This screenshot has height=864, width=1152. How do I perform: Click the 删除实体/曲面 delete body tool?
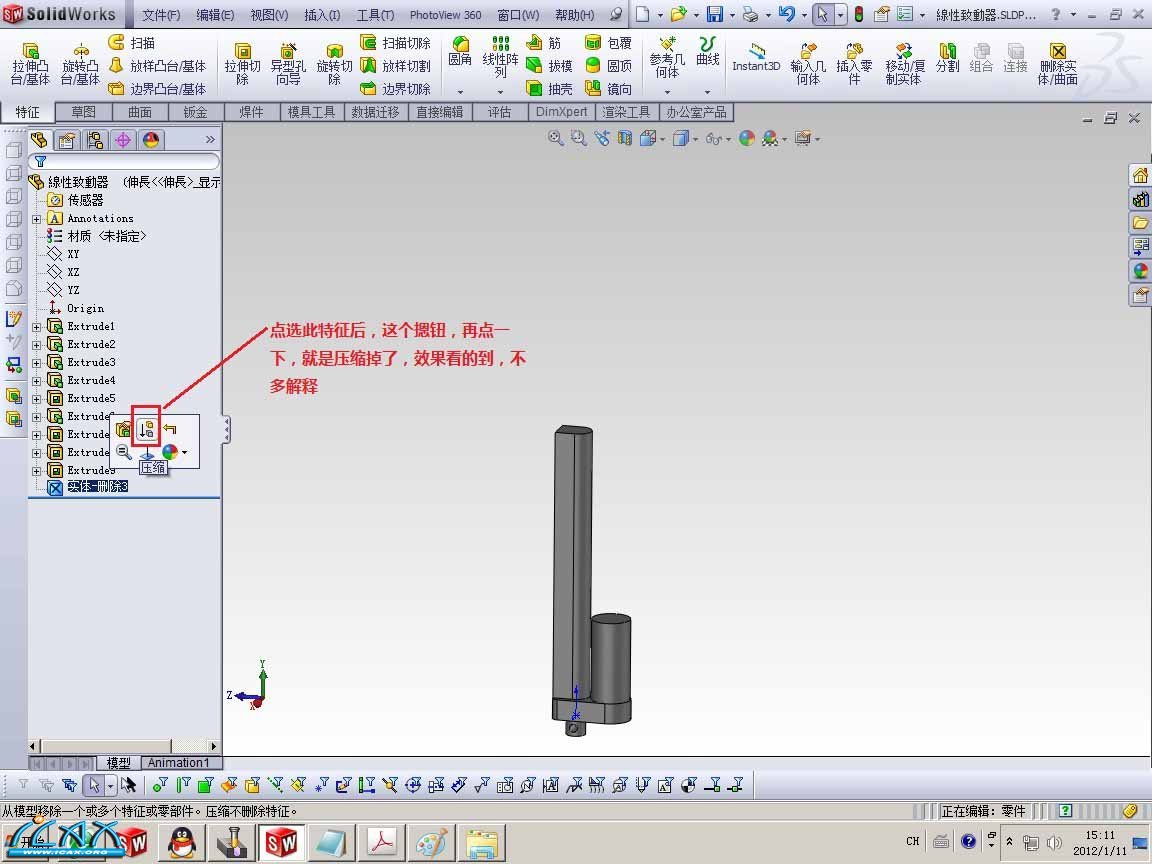coord(1057,64)
